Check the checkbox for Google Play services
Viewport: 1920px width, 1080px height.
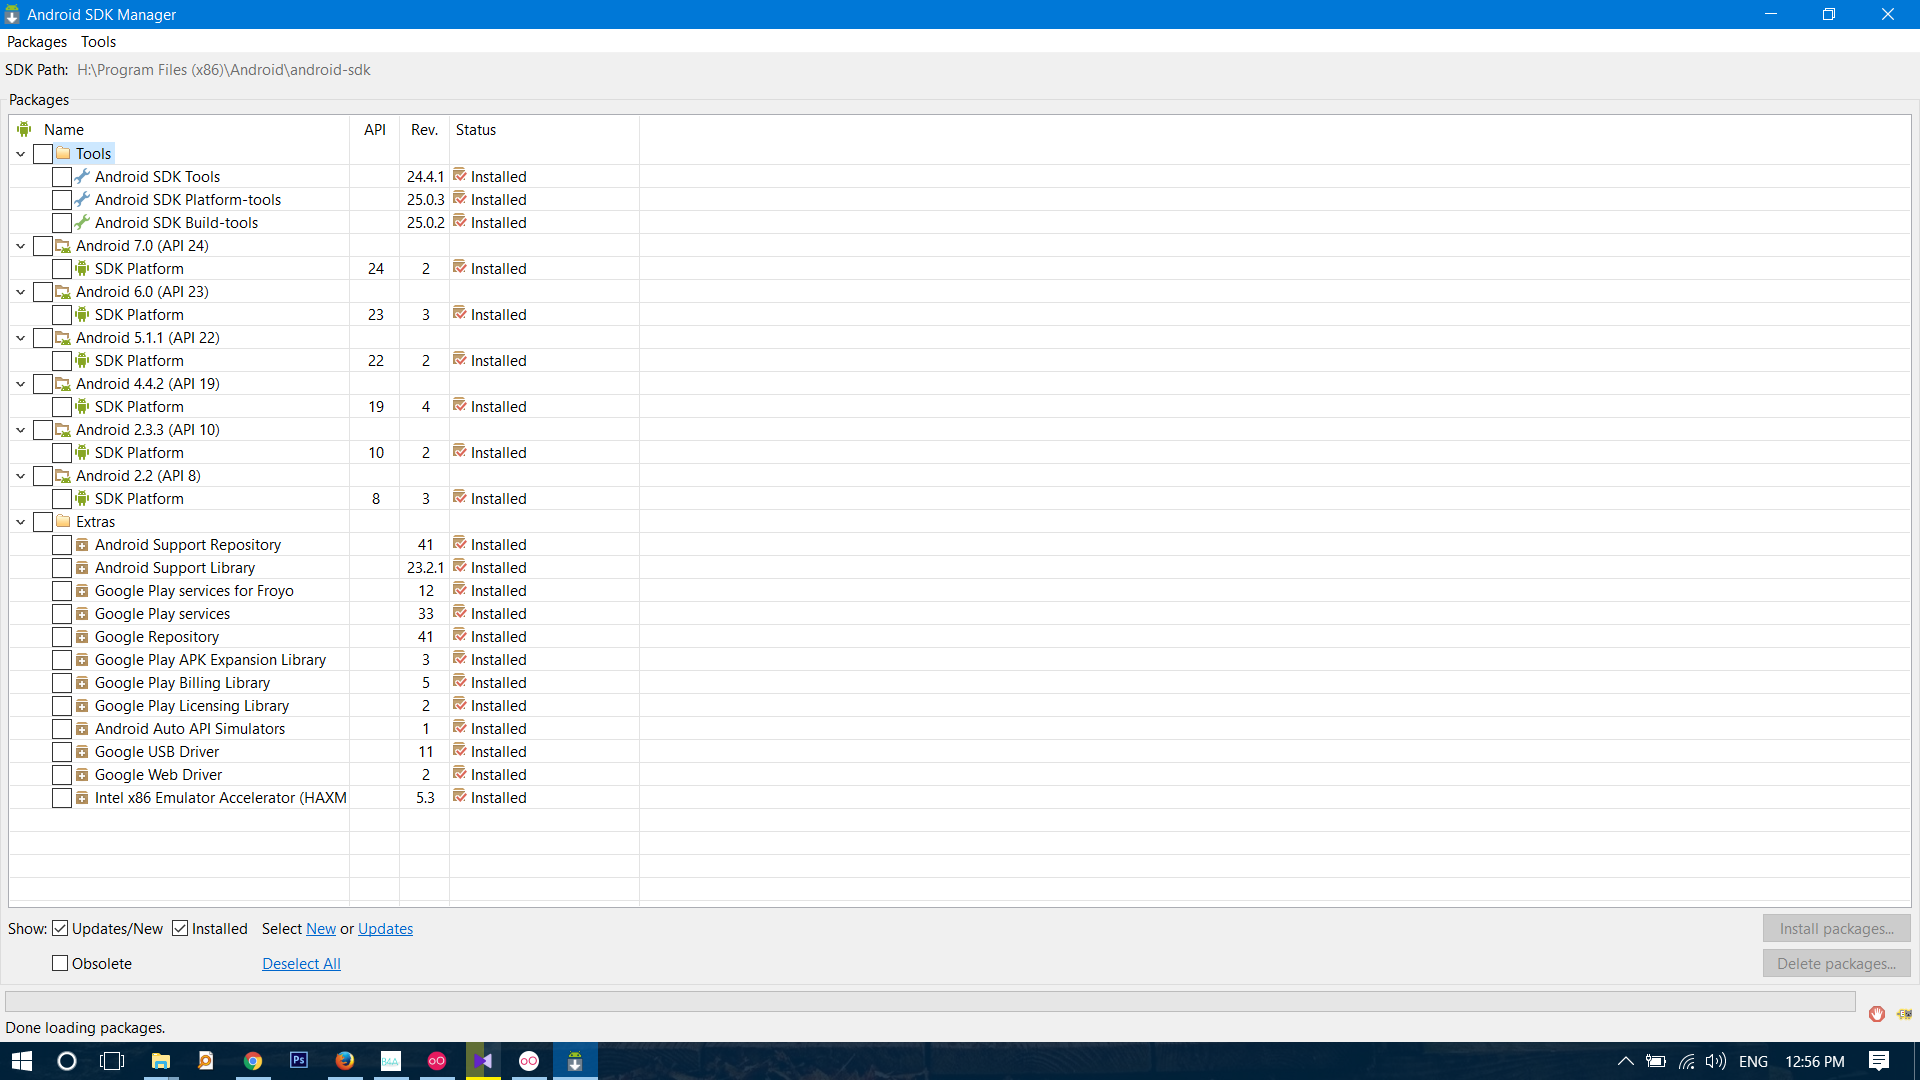point(61,613)
